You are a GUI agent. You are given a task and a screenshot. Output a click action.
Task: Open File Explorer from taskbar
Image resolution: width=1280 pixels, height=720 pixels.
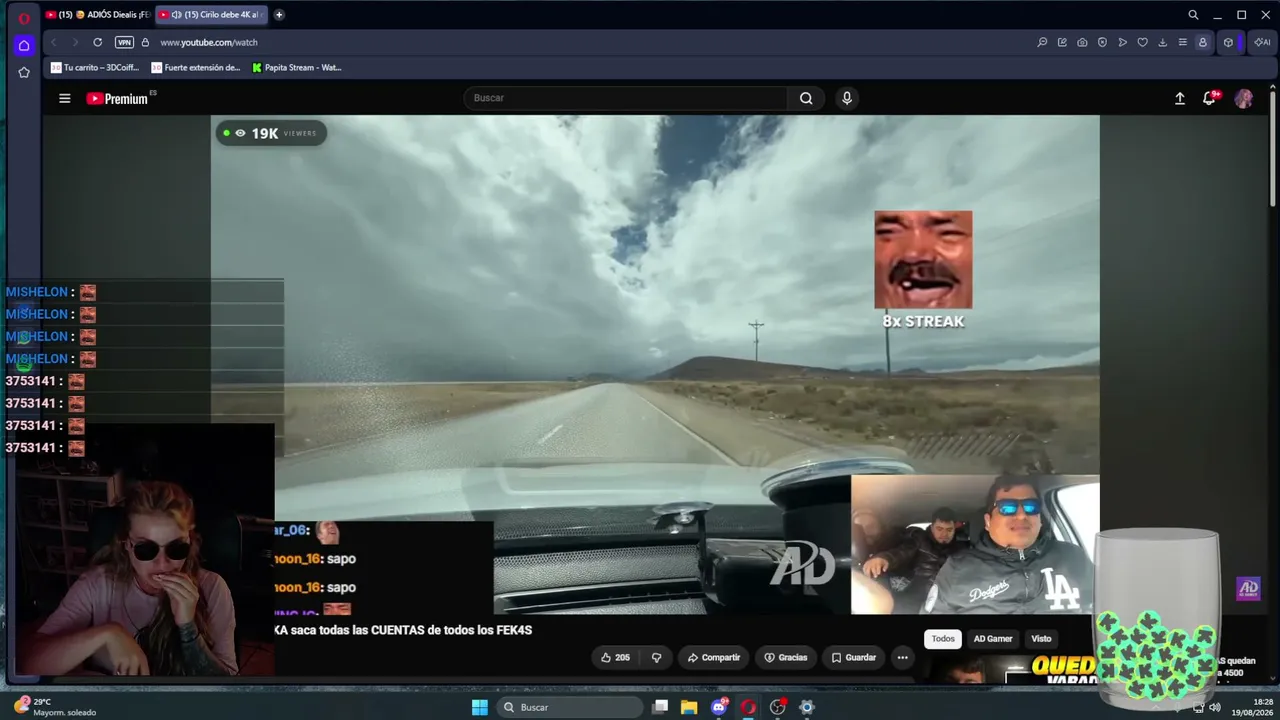tap(689, 707)
